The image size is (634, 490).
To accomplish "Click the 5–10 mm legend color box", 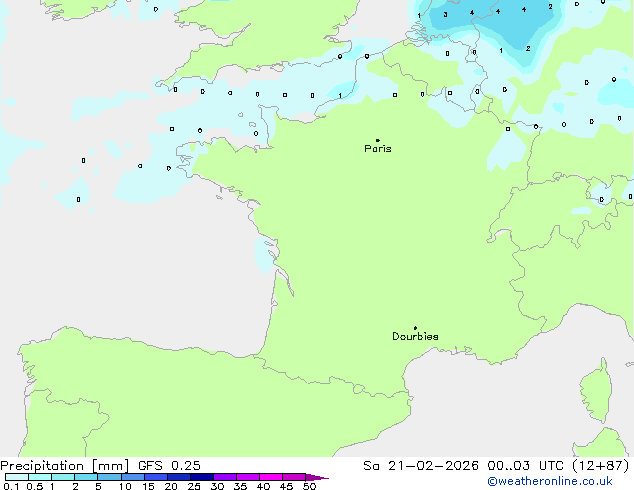I will [109, 477].
